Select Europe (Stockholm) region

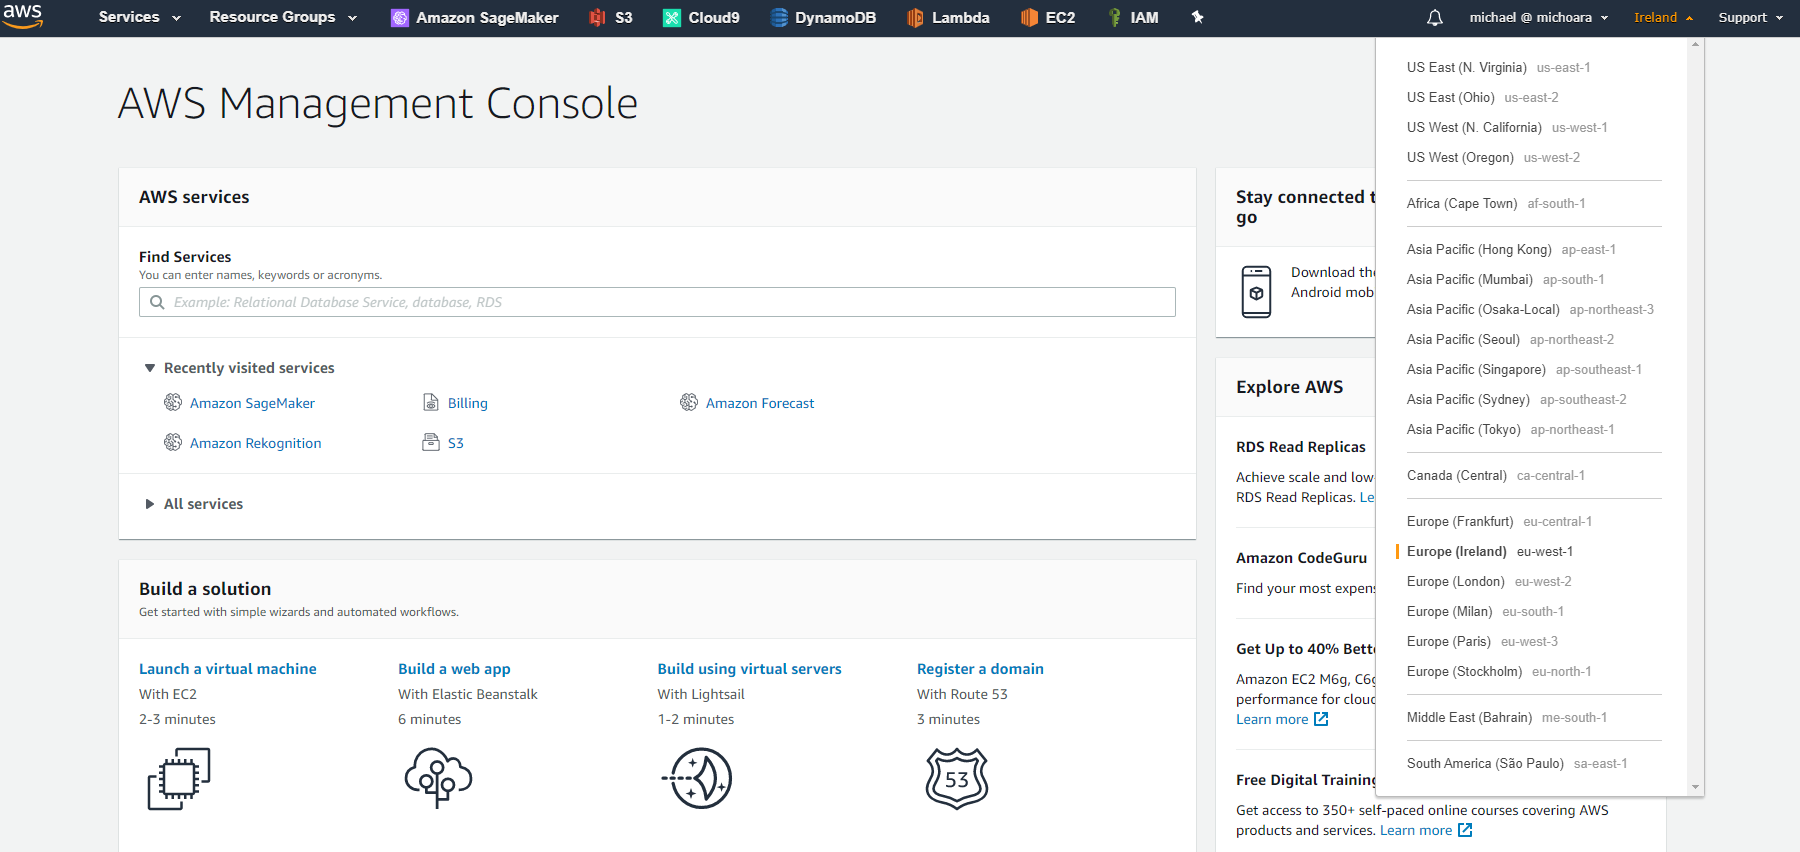[x=1499, y=671]
